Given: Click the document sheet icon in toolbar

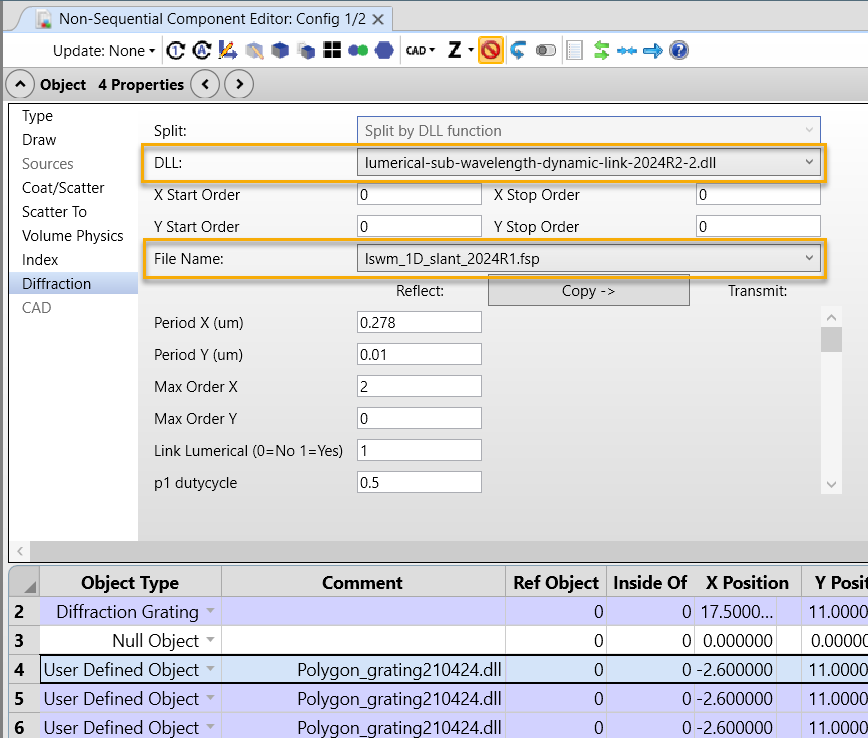Looking at the screenshot, I should point(575,51).
